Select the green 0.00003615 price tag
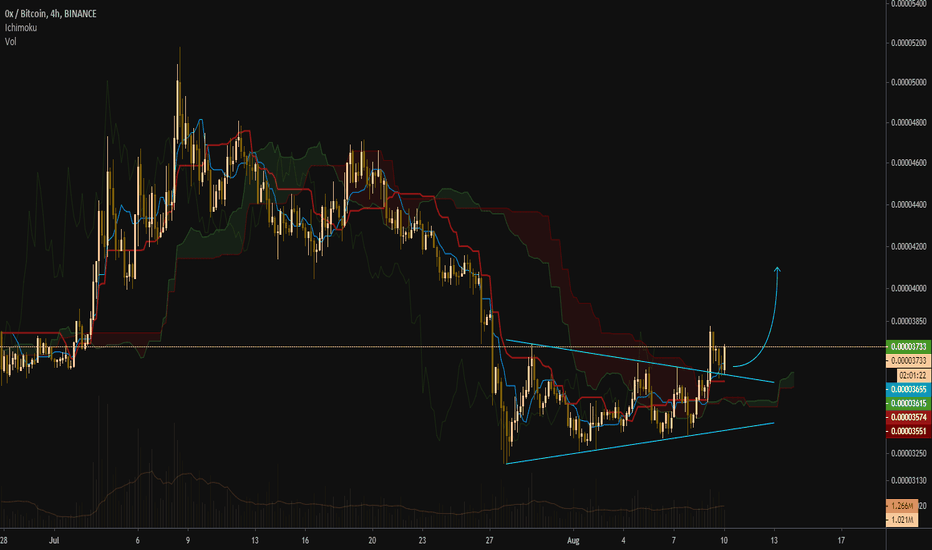Screen dimensions: 932x550 pyautogui.click(x=908, y=403)
